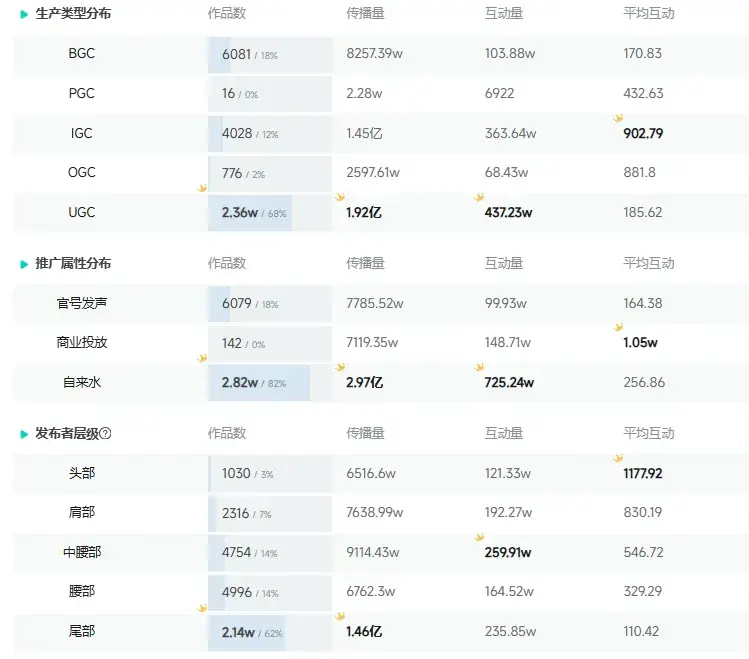
Task: Sort by 作品数 in 生产类型分布 header
Action: click(x=227, y=13)
